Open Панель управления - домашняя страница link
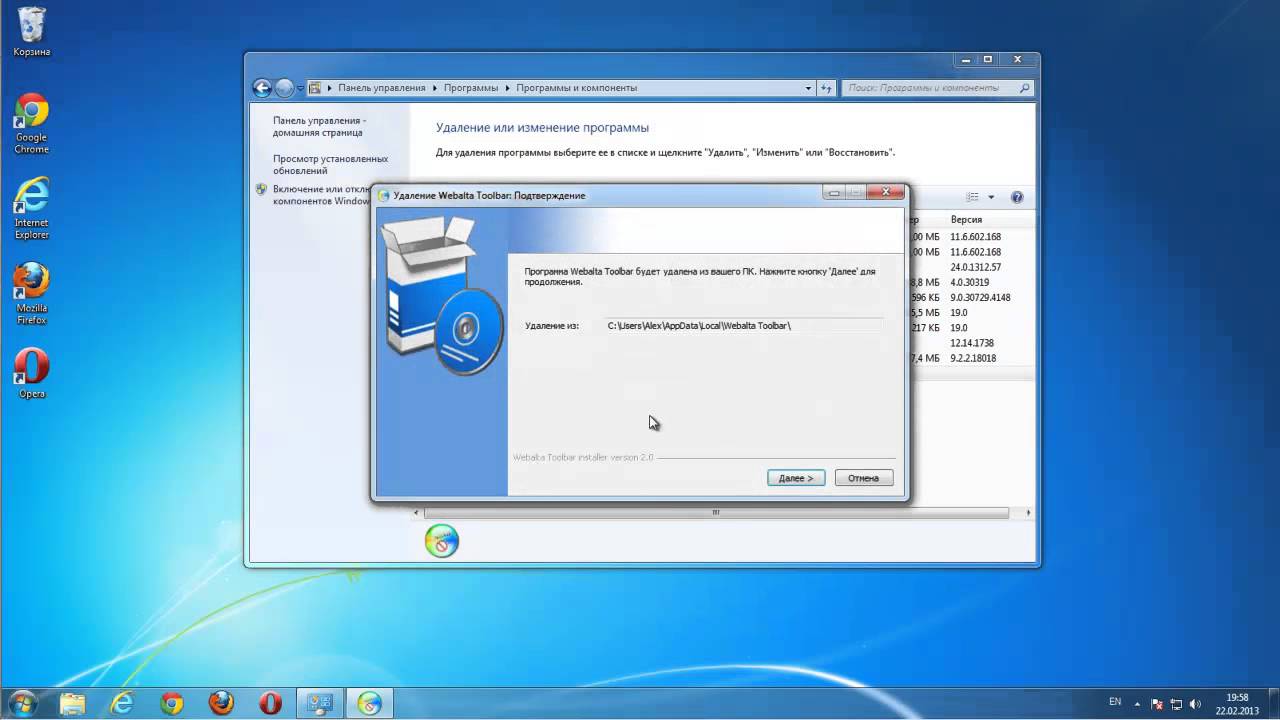This screenshot has width=1280, height=720. (x=319, y=126)
